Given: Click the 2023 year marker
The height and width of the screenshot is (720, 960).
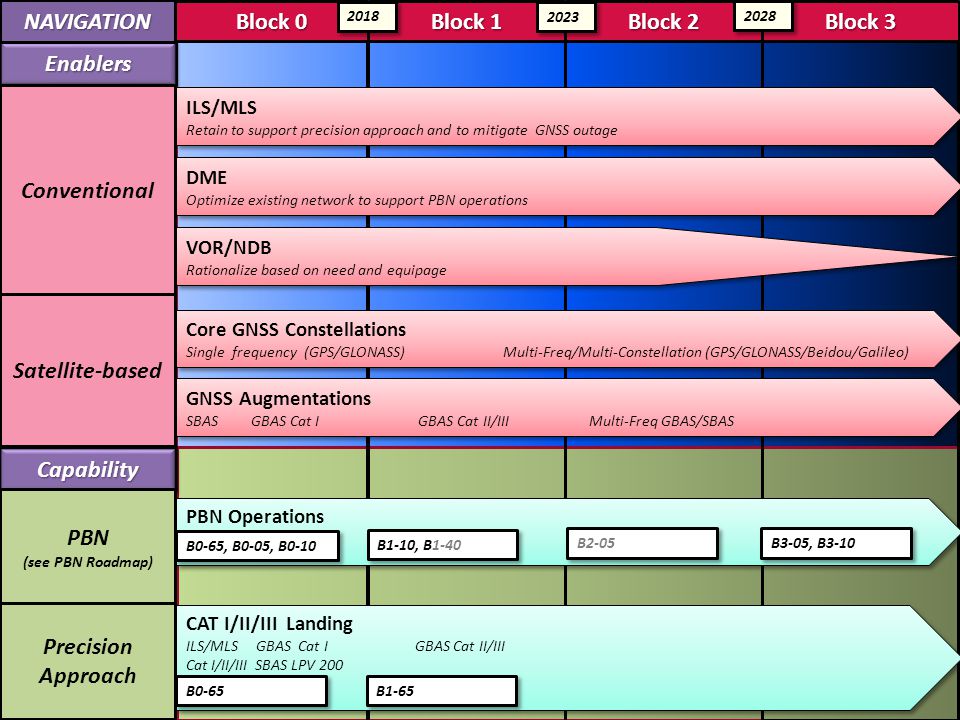Looking at the screenshot, I should point(566,17).
